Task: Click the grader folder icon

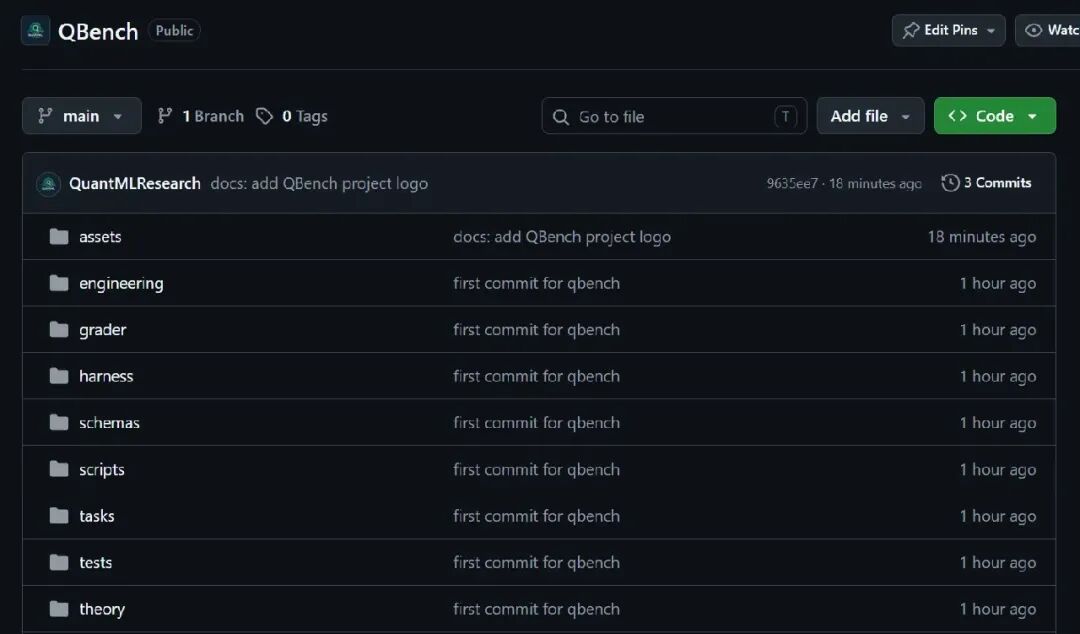Action: [59, 329]
